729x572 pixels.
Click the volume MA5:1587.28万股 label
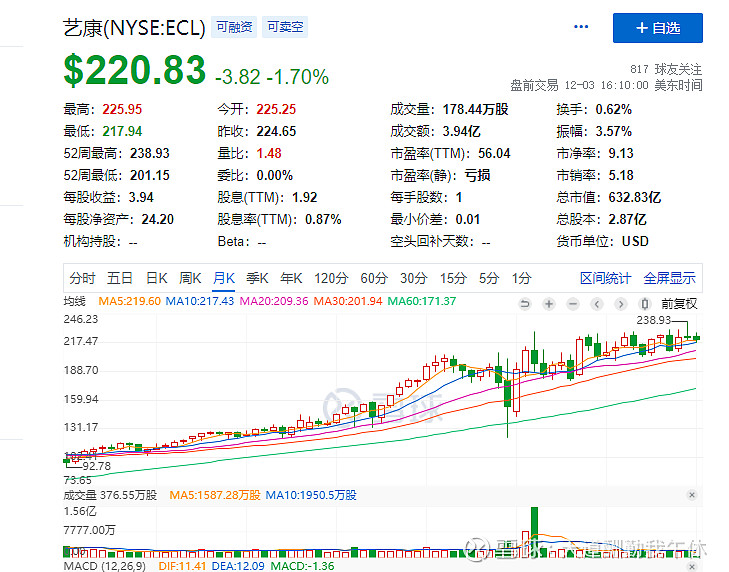215,495
